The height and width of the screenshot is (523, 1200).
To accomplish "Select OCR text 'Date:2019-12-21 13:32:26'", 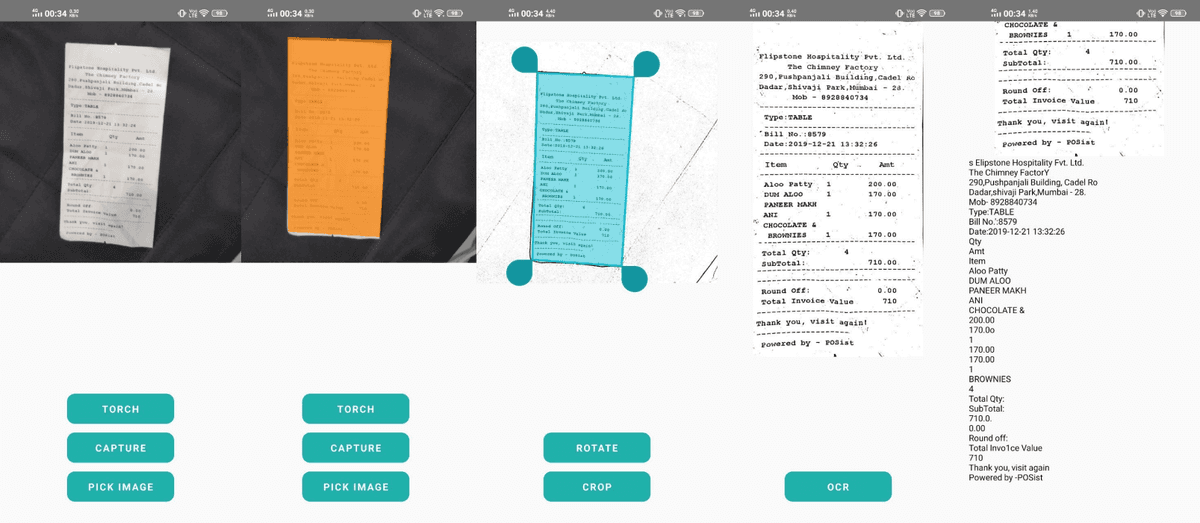I will tap(1016, 232).
